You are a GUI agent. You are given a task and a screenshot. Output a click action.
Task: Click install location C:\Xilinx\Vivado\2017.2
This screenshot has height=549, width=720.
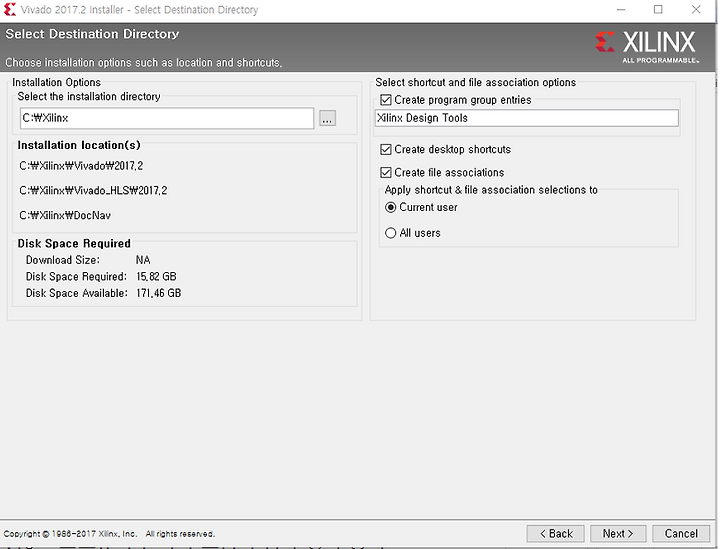click(81, 166)
